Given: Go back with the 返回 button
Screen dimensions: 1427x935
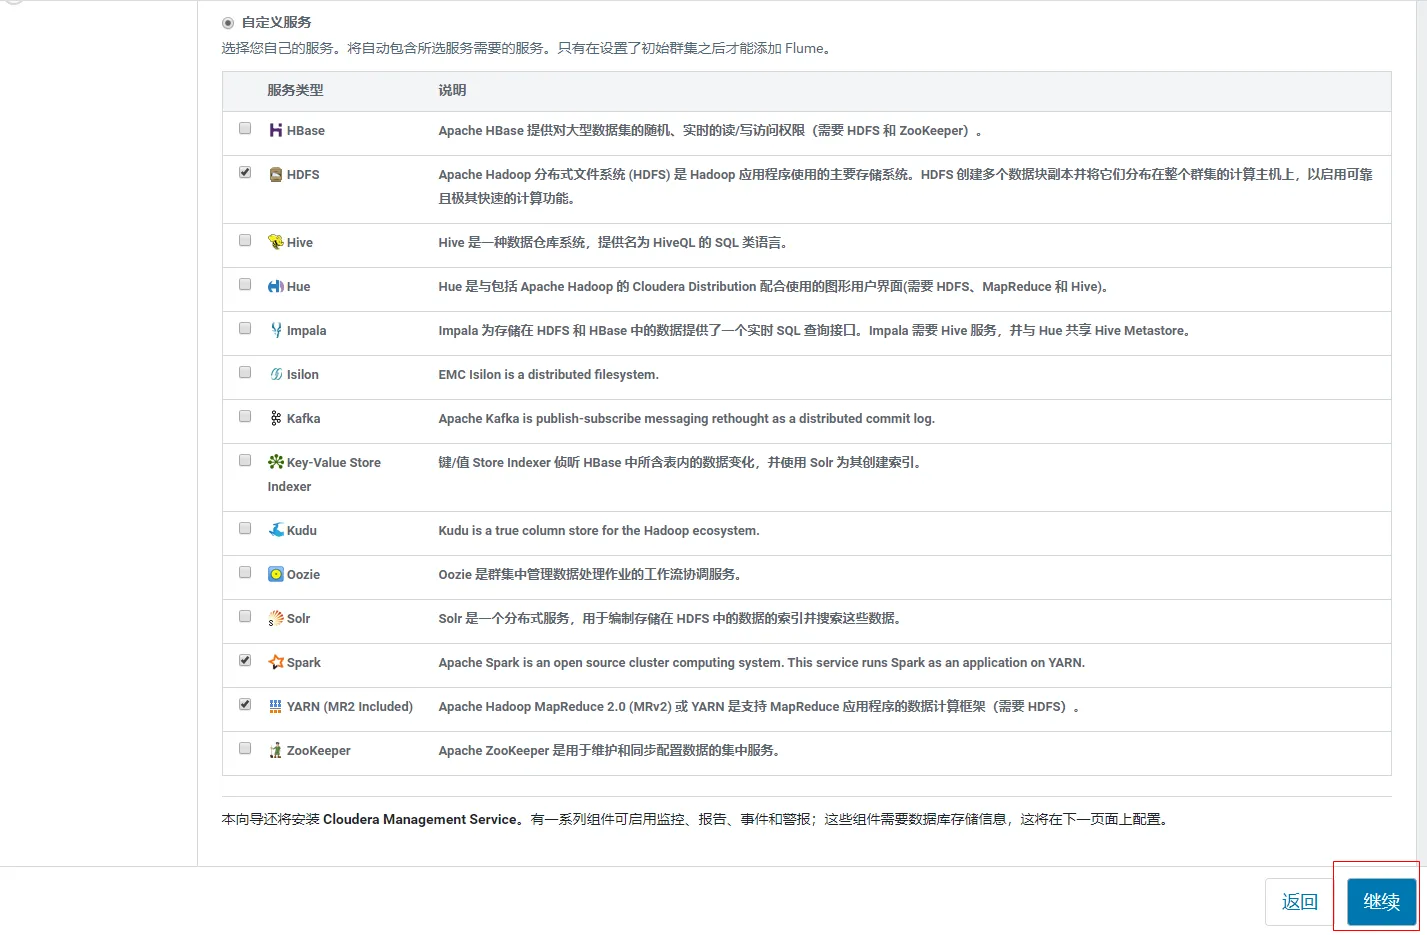Looking at the screenshot, I should click(1299, 902).
